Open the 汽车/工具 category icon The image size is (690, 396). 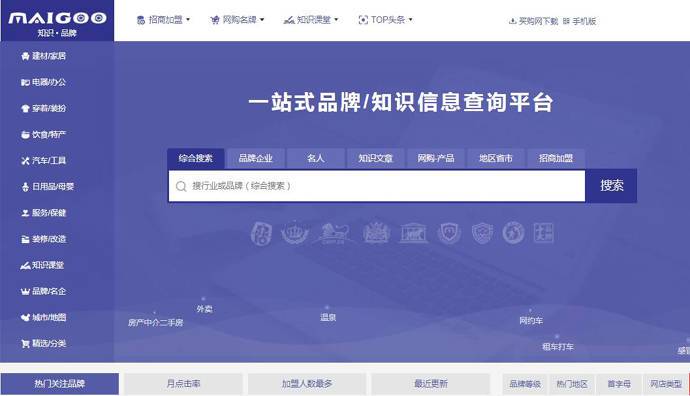pos(25,161)
